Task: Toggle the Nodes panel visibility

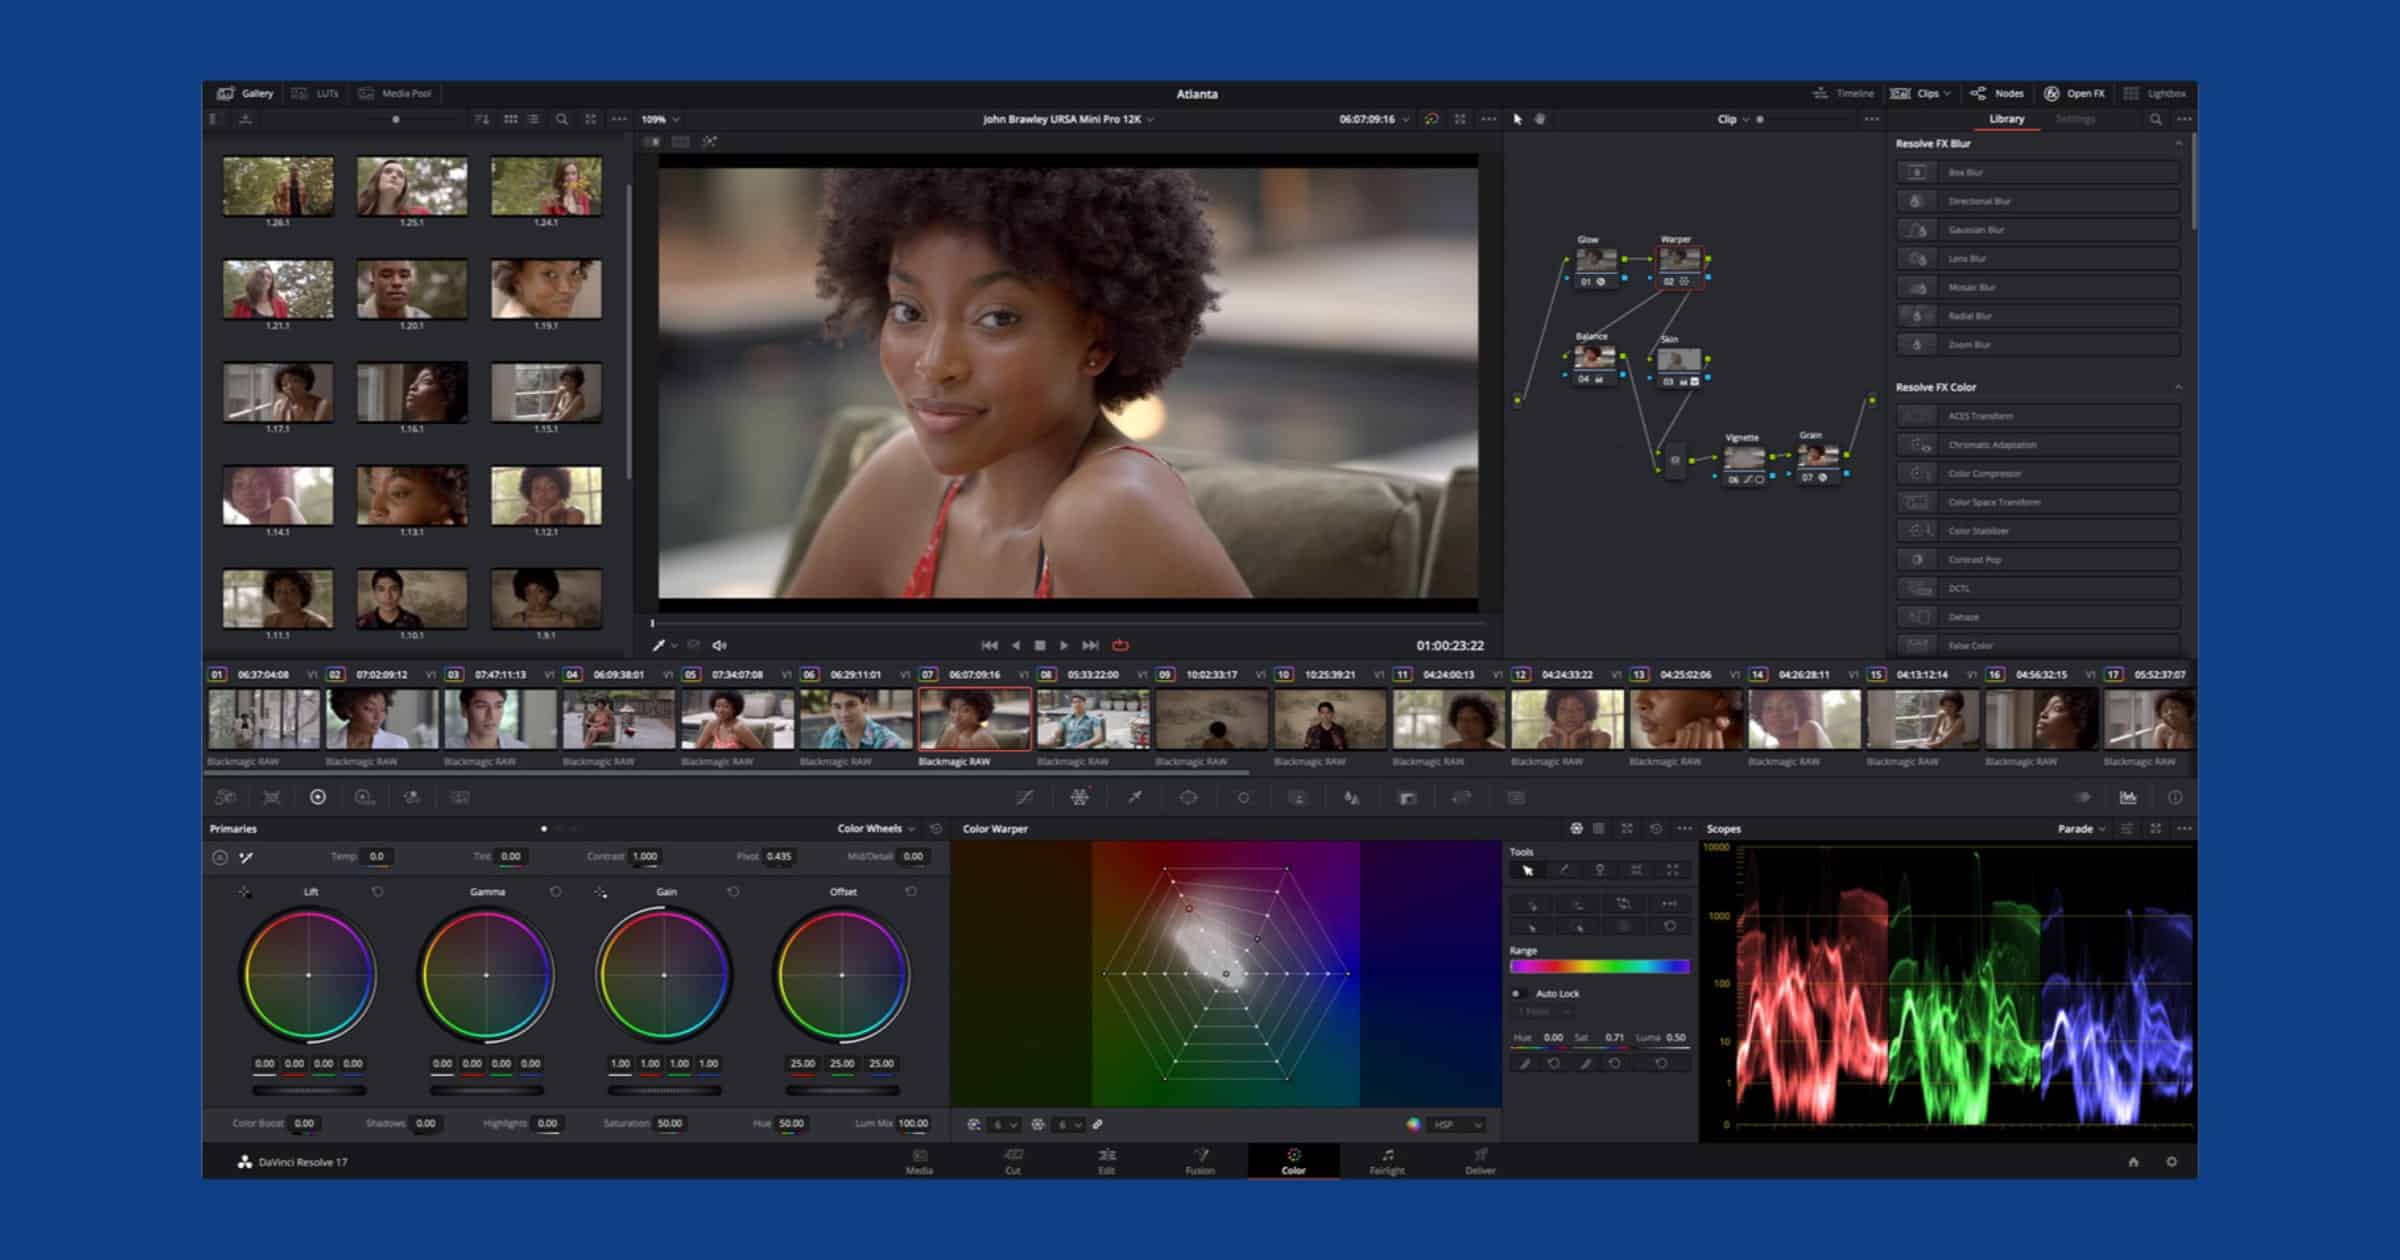Action: (x=1998, y=93)
